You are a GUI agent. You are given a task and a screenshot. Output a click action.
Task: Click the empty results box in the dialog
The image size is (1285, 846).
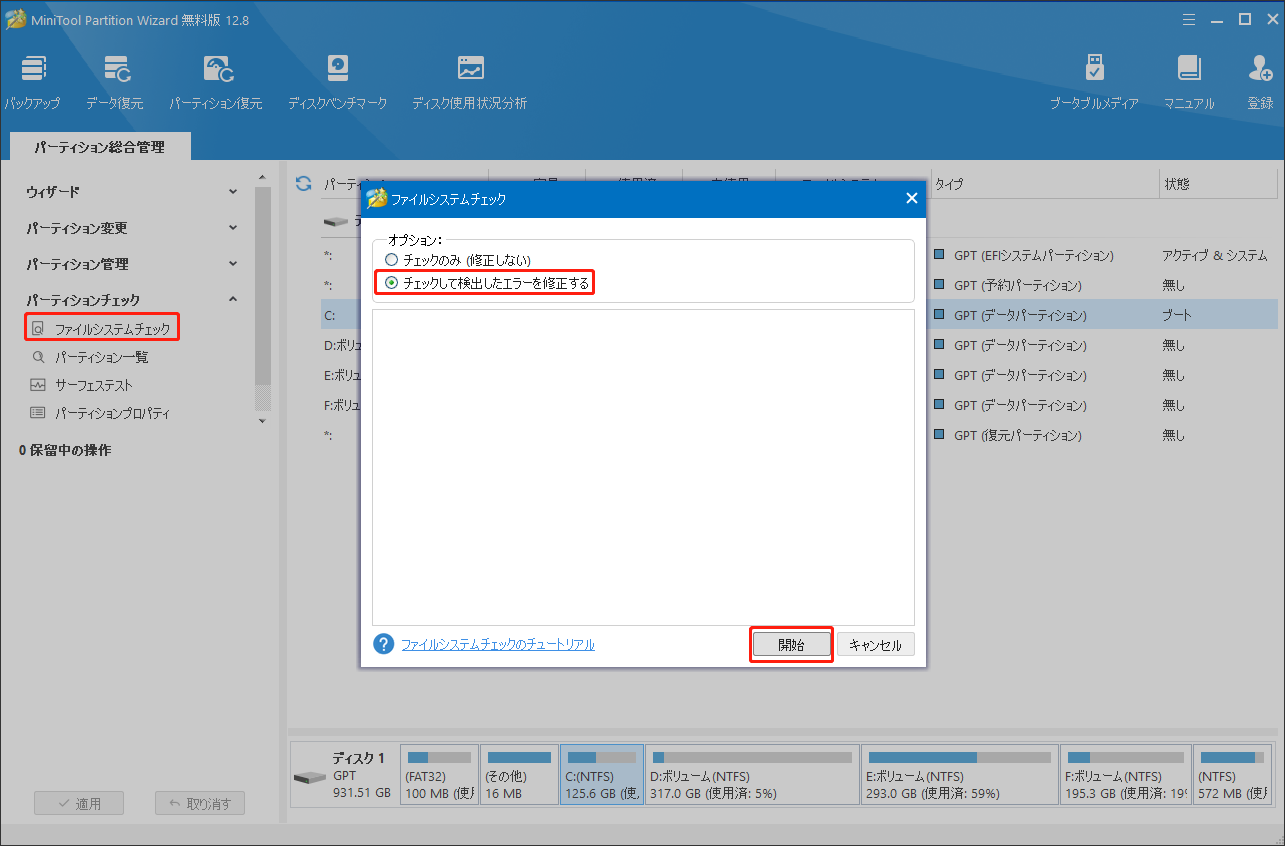click(x=643, y=467)
